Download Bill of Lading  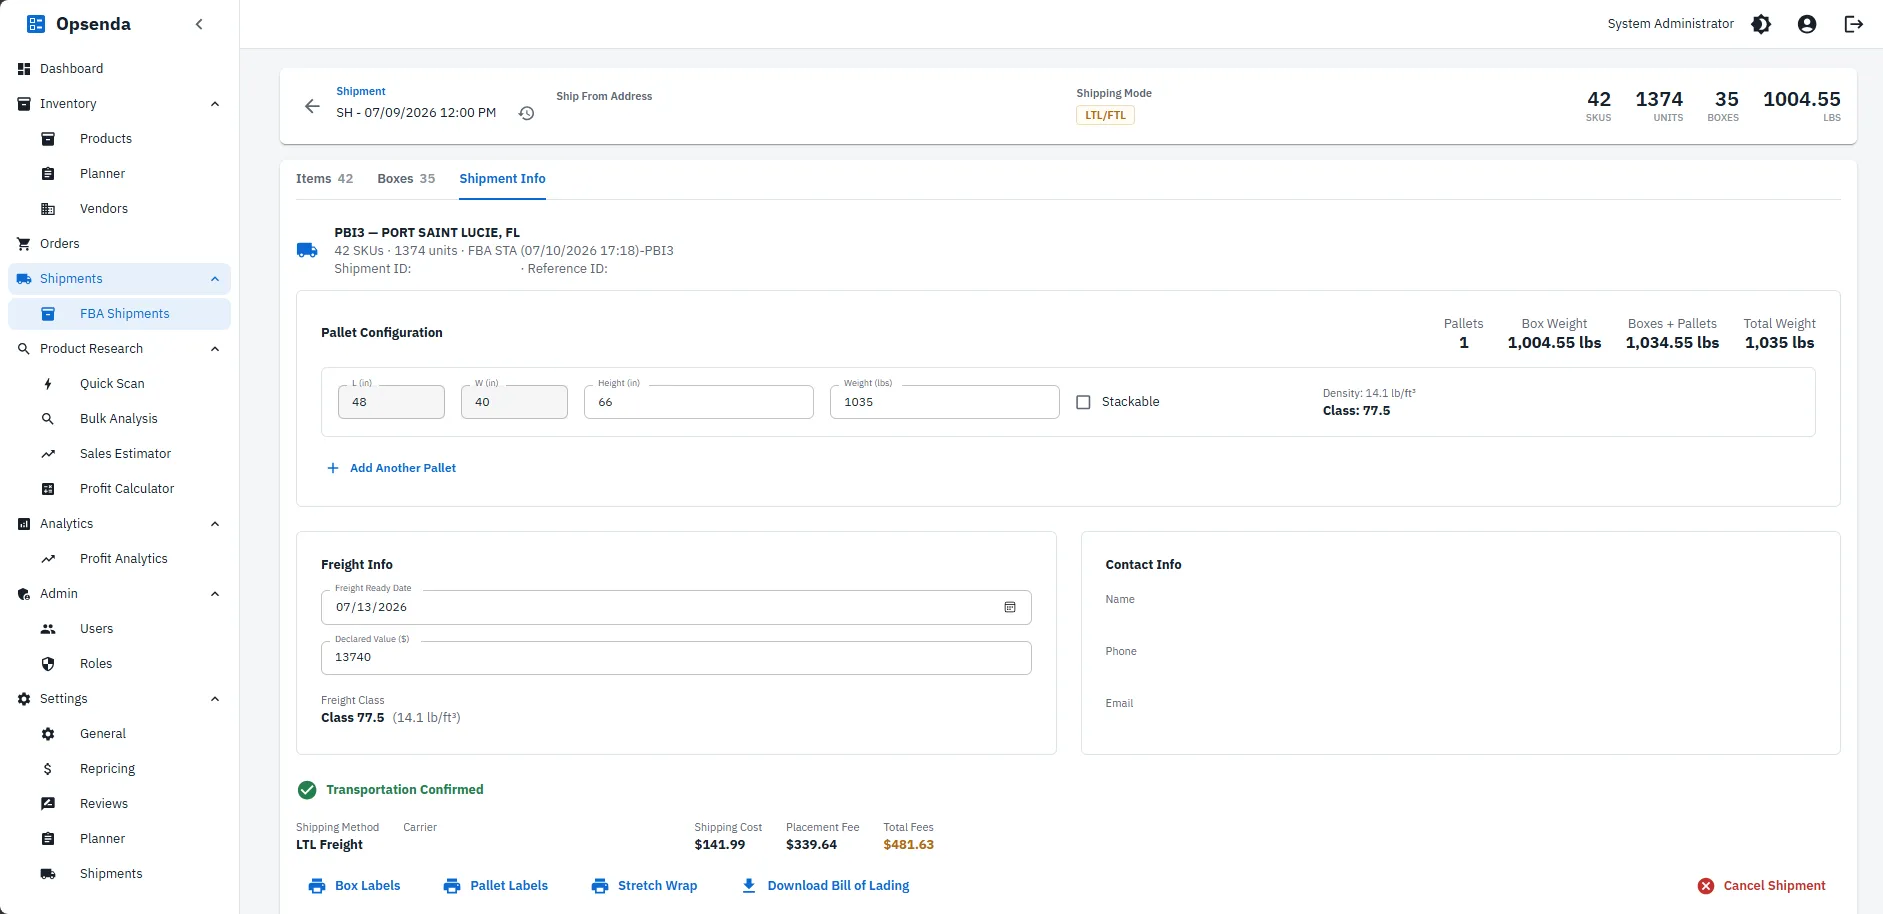(826, 886)
